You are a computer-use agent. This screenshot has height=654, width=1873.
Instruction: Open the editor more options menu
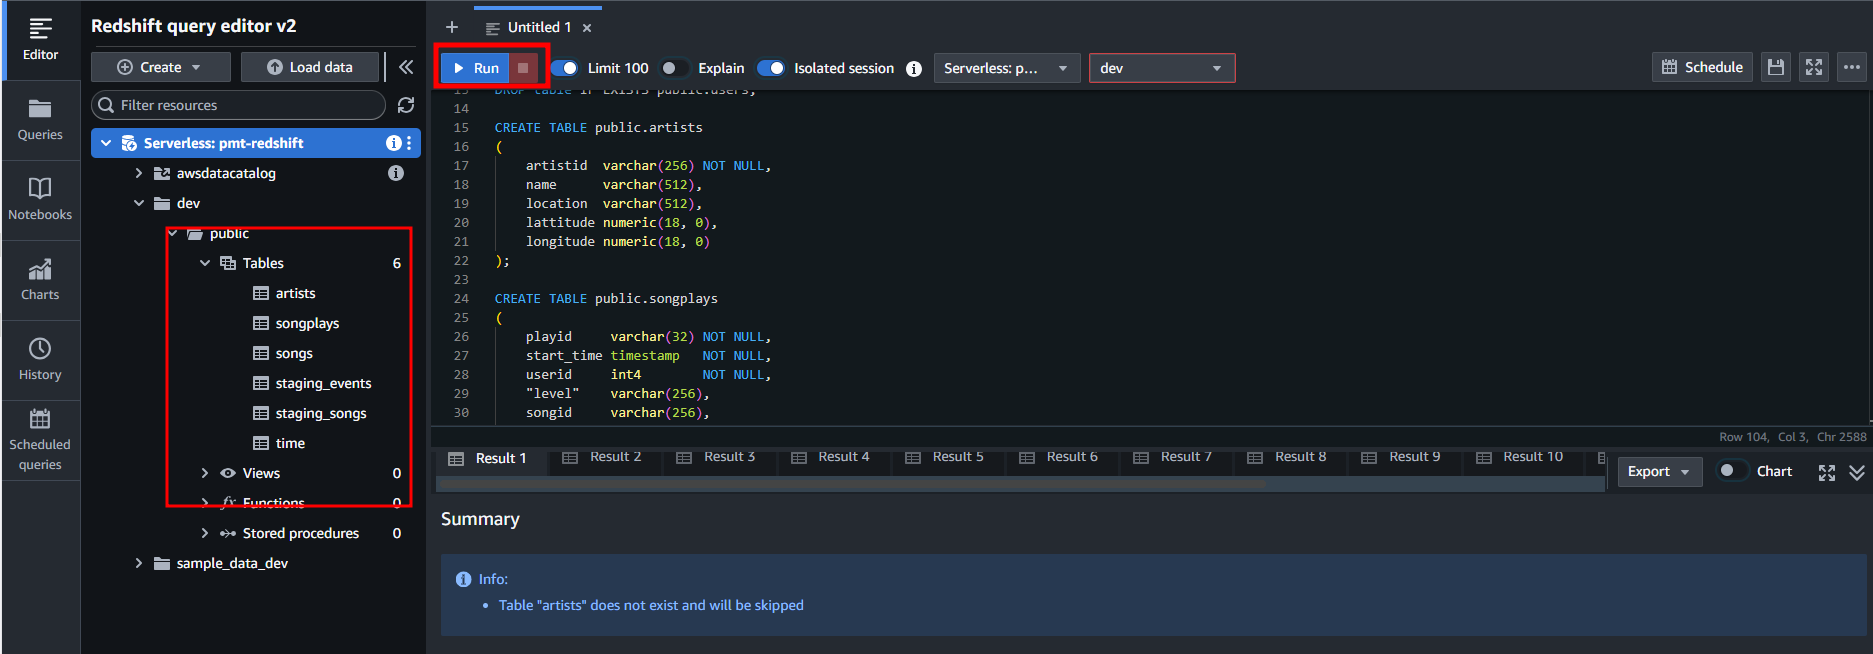[x=1852, y=67]
